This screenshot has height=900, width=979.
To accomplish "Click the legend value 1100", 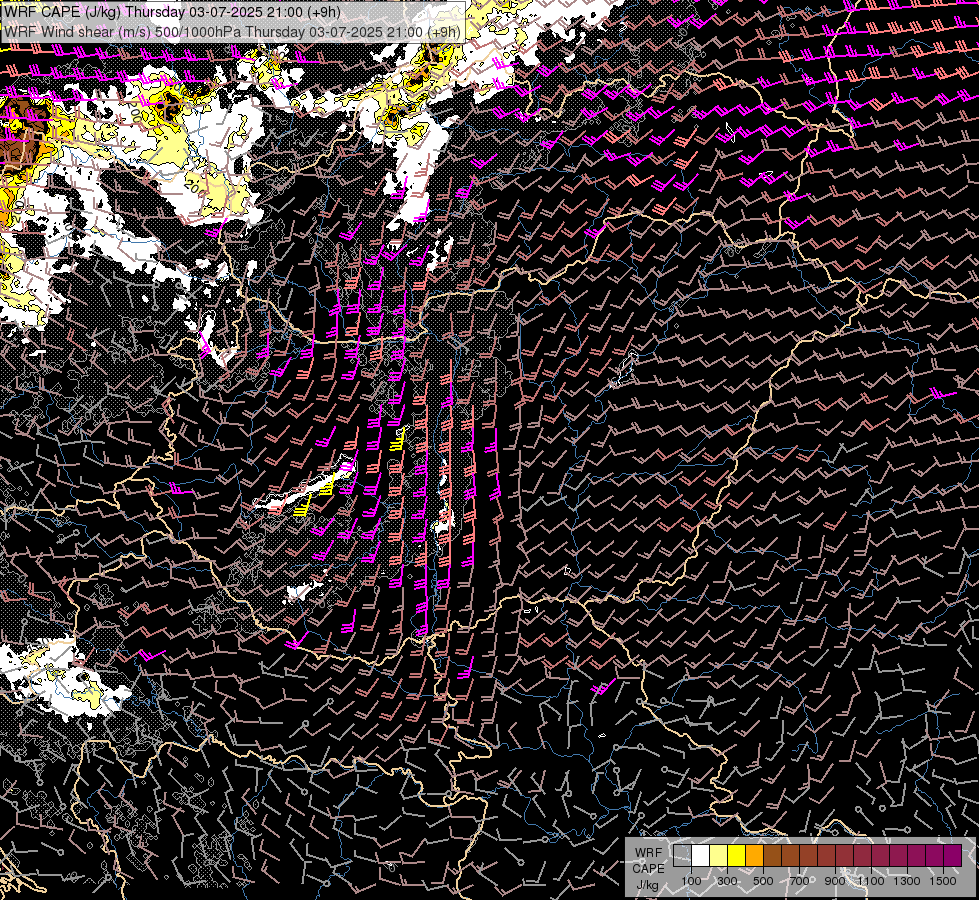I will pos(871,881).
